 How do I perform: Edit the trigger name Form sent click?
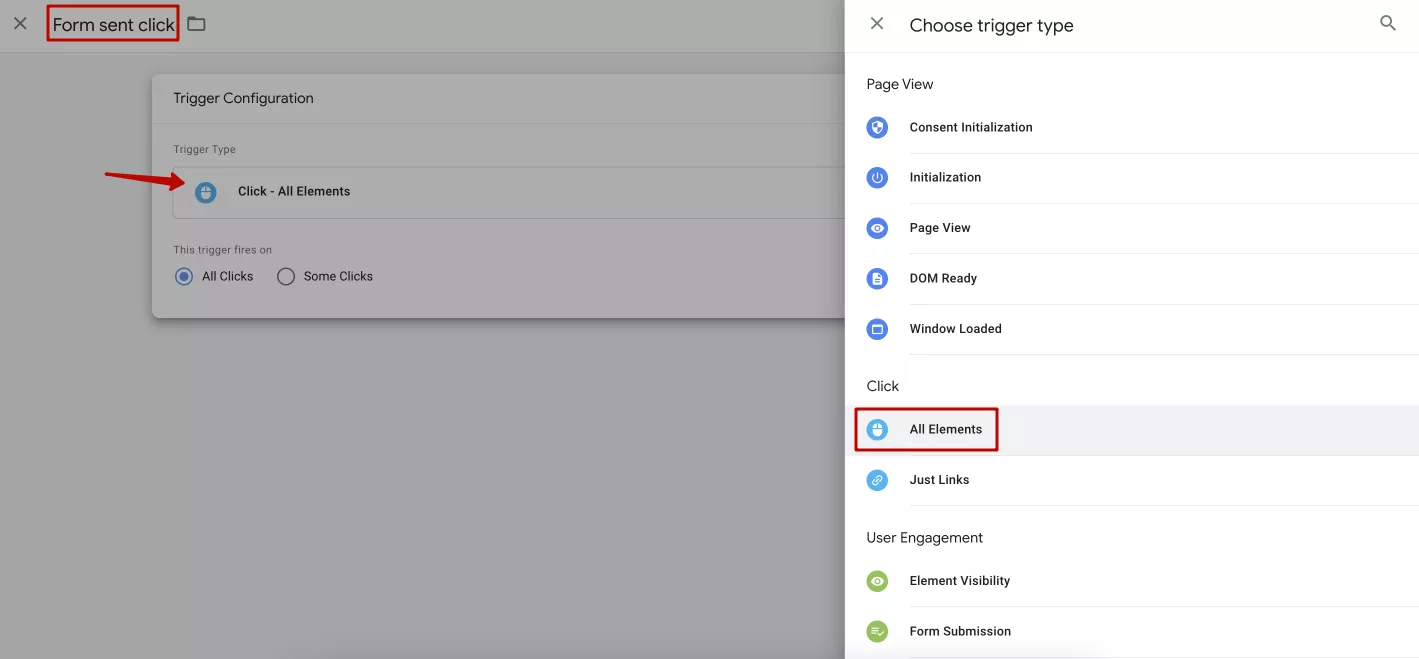(x=113, y=24)
